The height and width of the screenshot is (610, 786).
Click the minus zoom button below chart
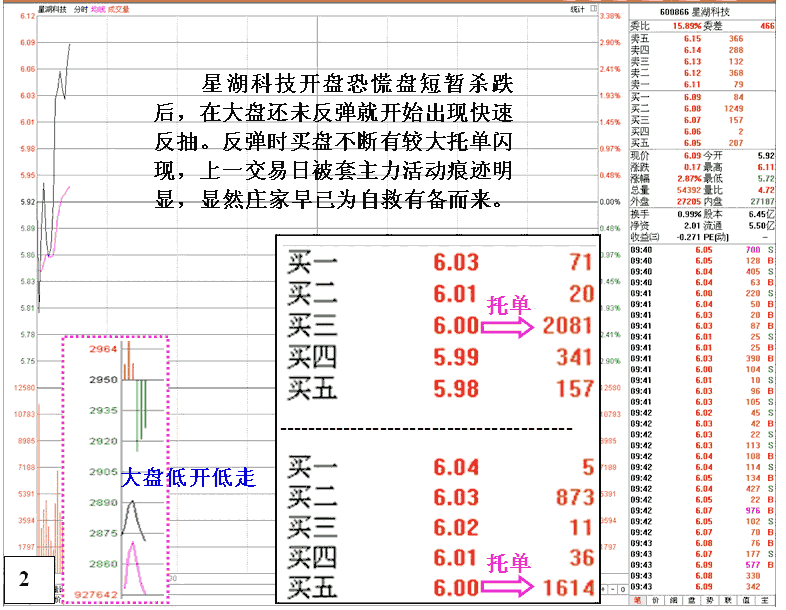613,589
